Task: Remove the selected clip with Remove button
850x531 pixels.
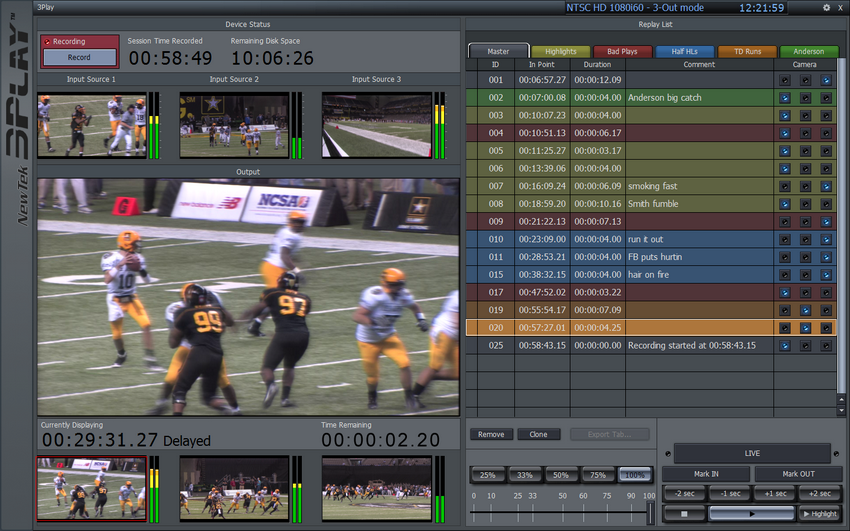Action: (x=491, y=434)
